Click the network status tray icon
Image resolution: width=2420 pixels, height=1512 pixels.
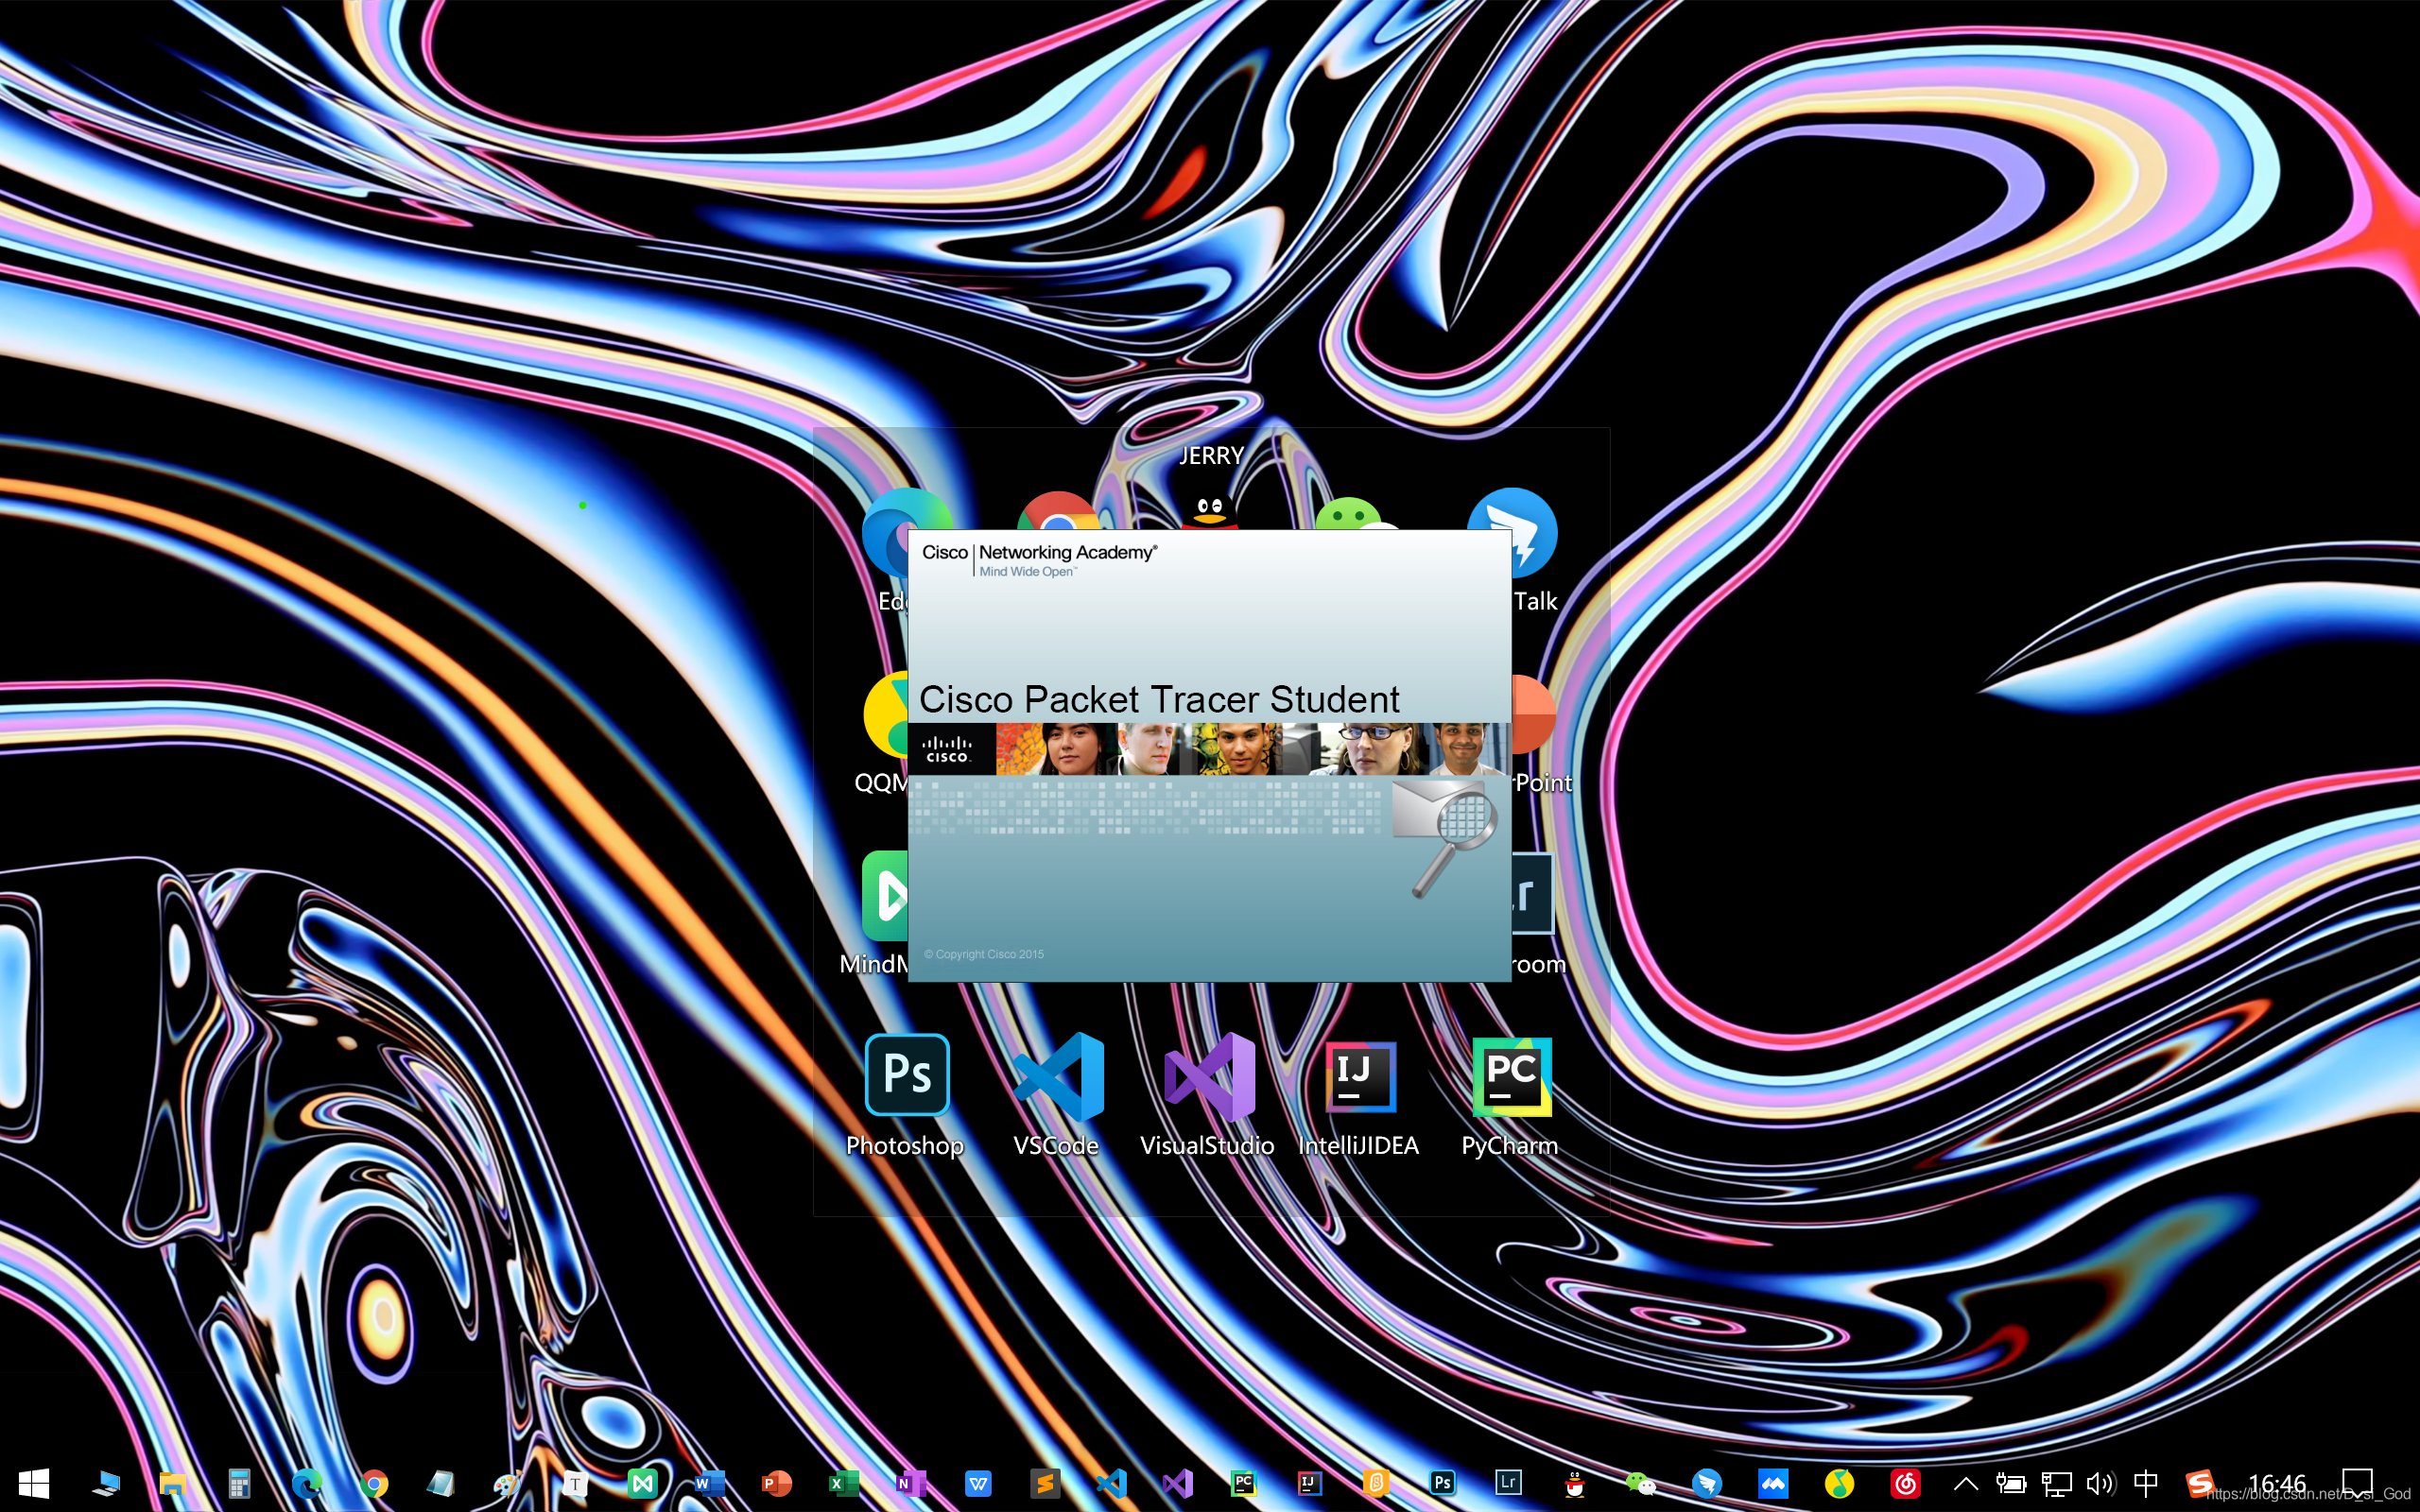point(2056,1483)
